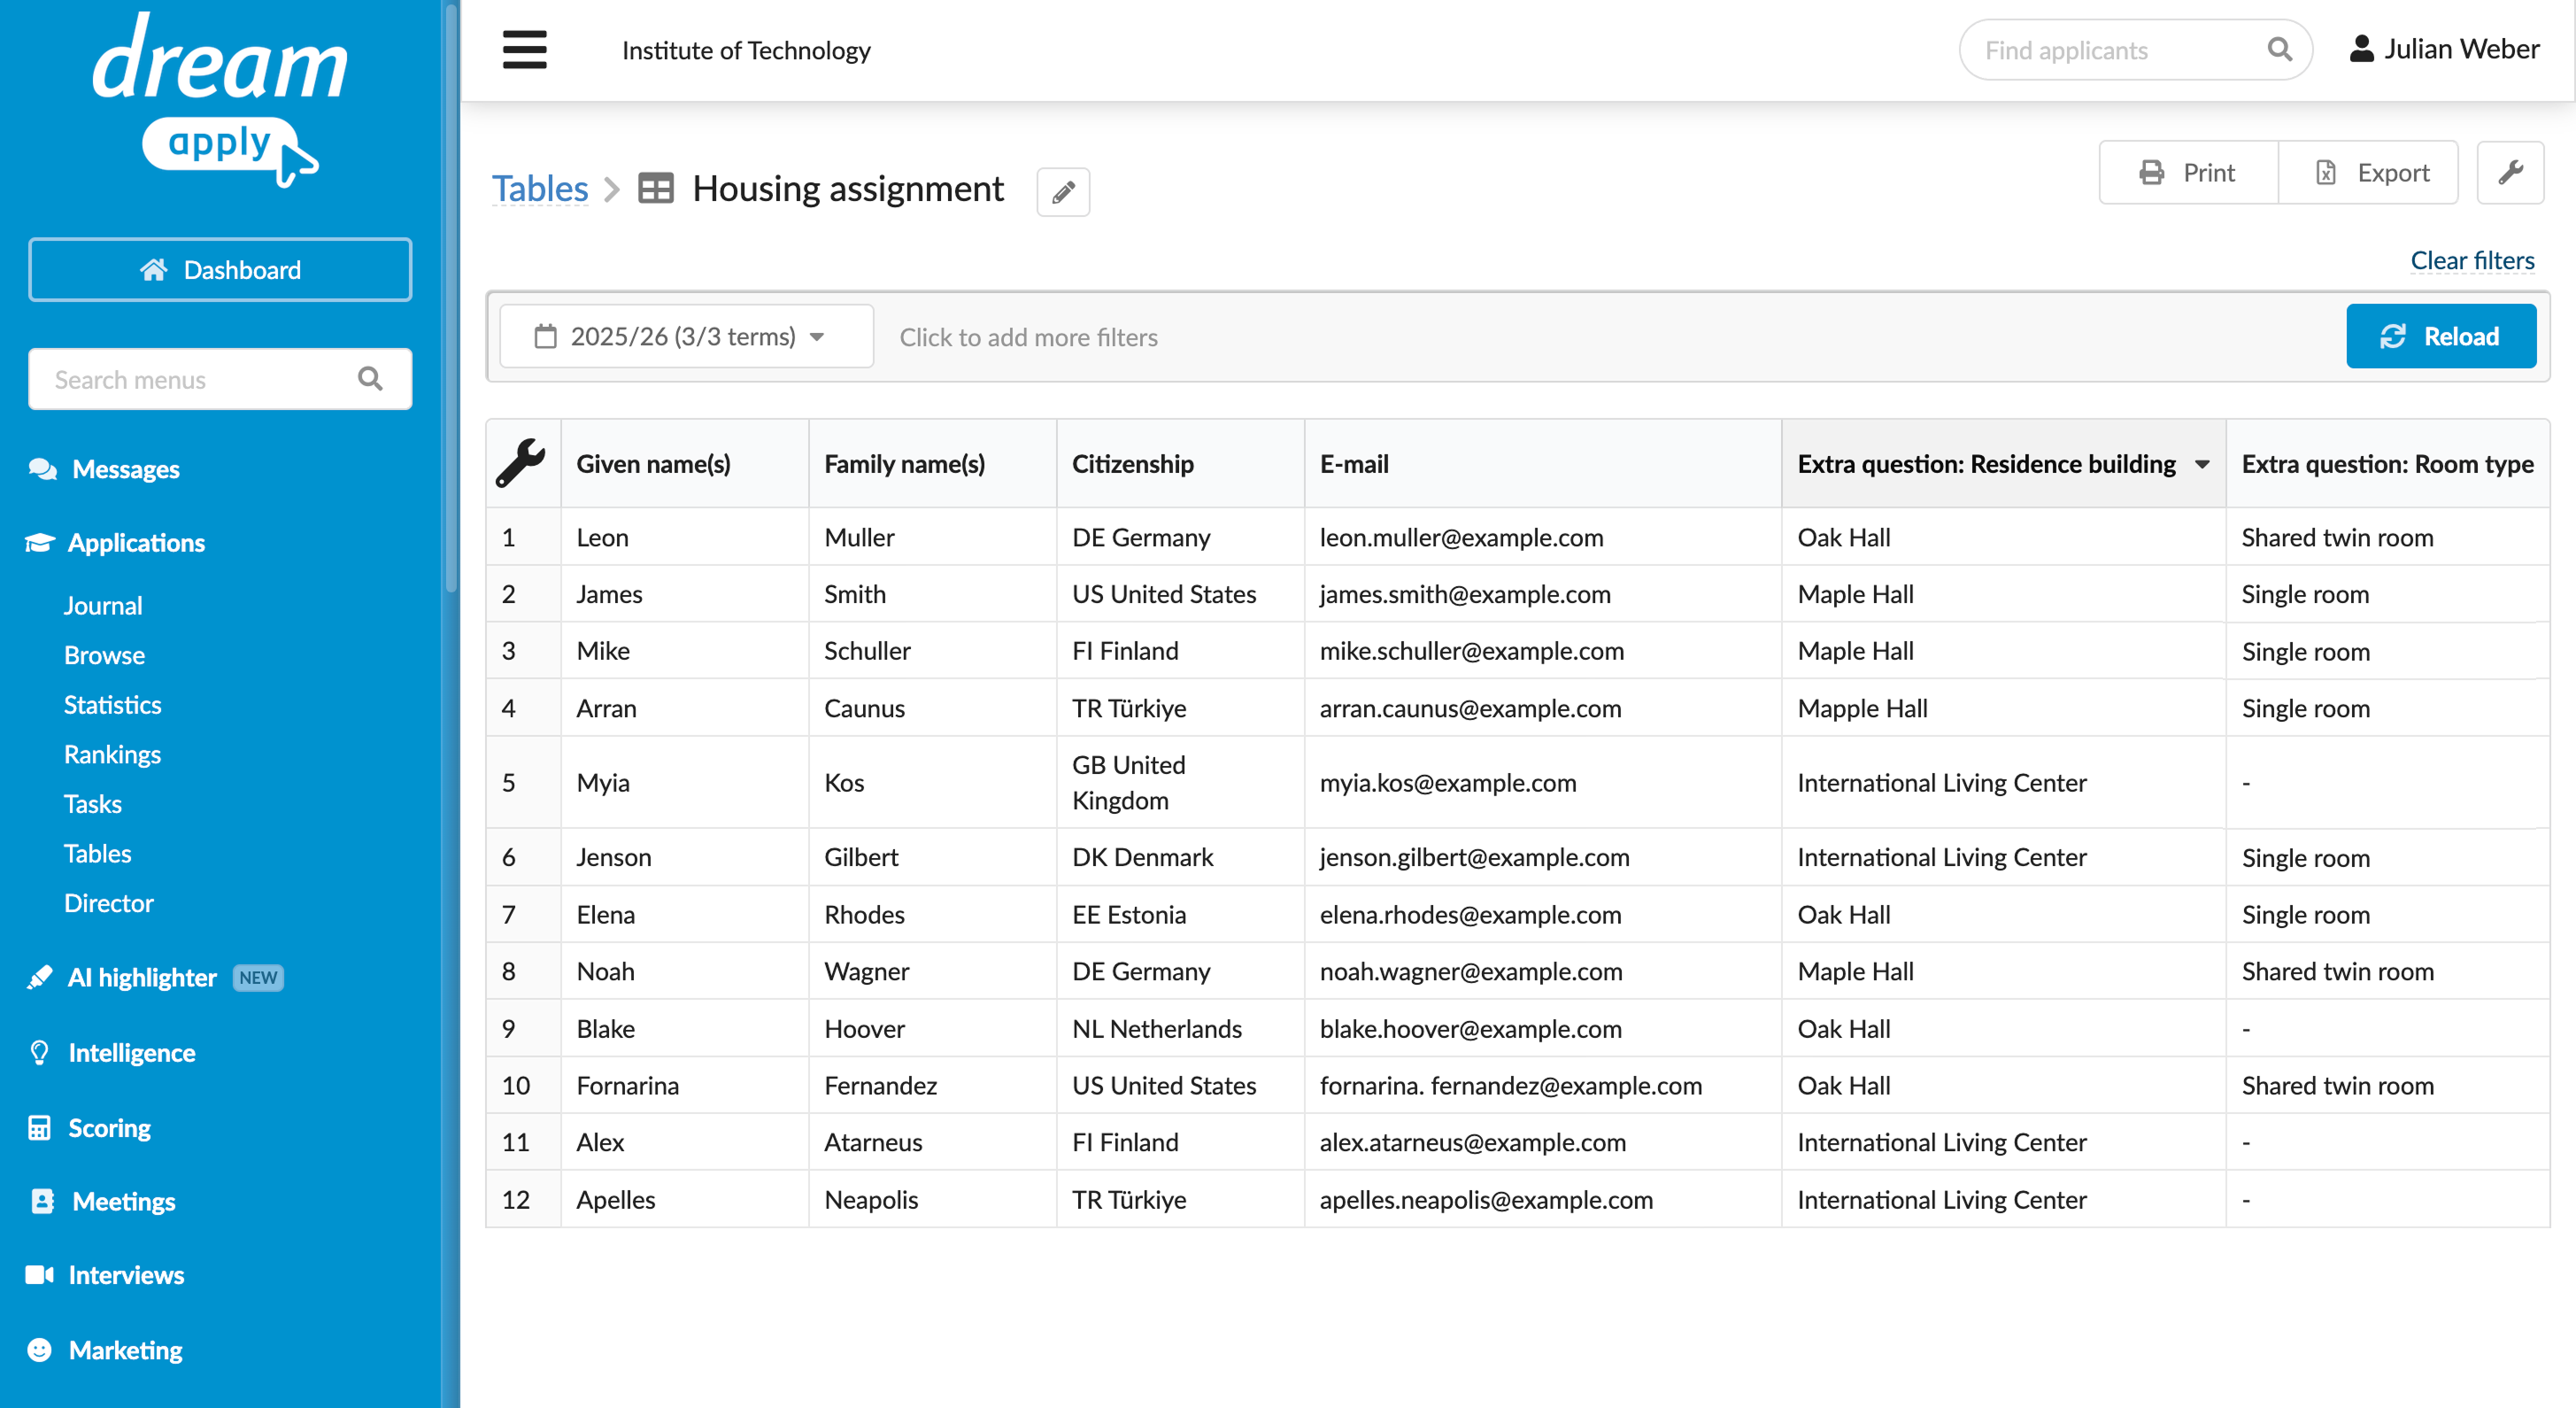
Task: Click the DK Denmark citizenship cell
Action: [x=1181, y=857]
